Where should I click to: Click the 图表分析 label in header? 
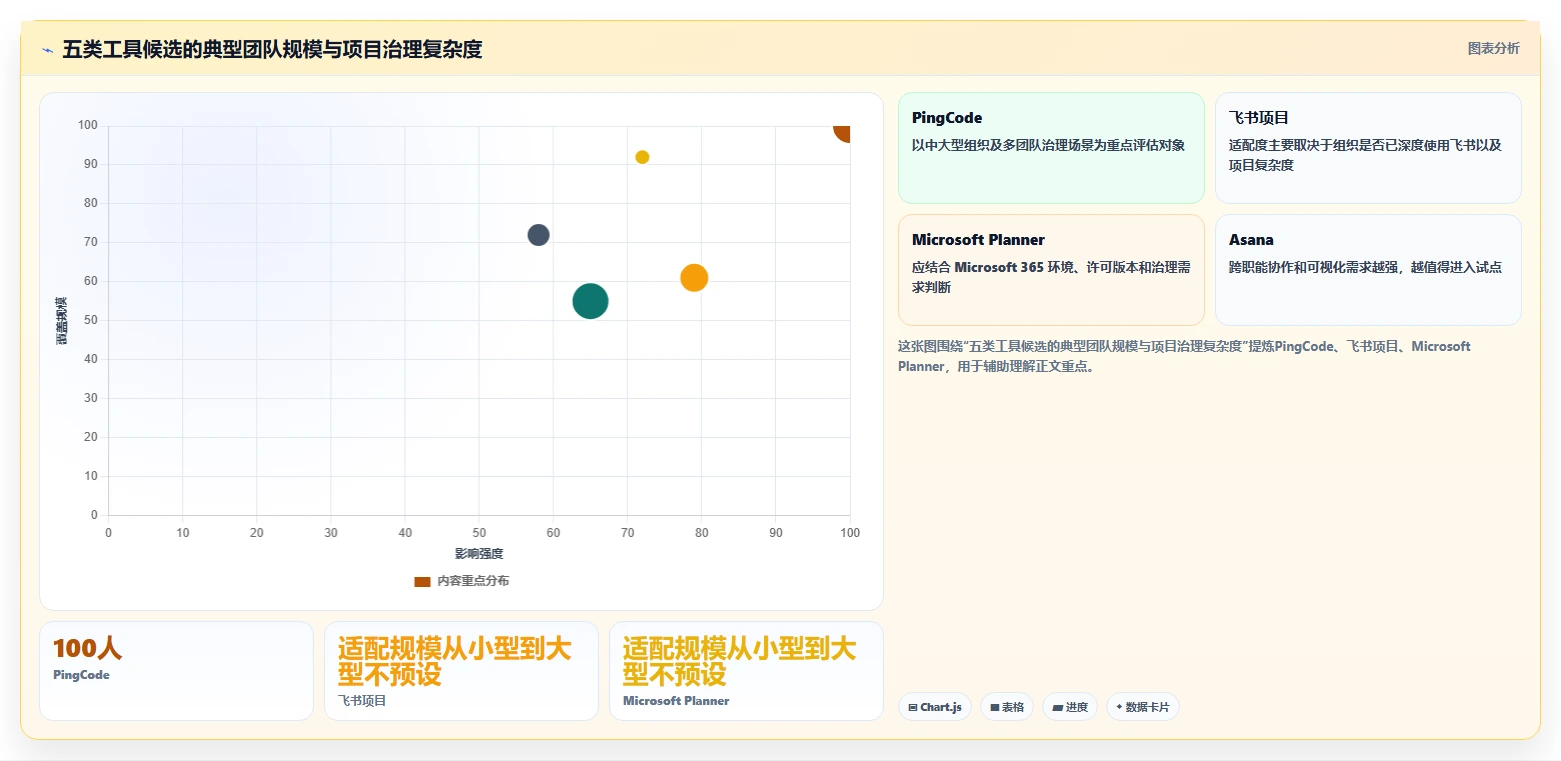1493,48
